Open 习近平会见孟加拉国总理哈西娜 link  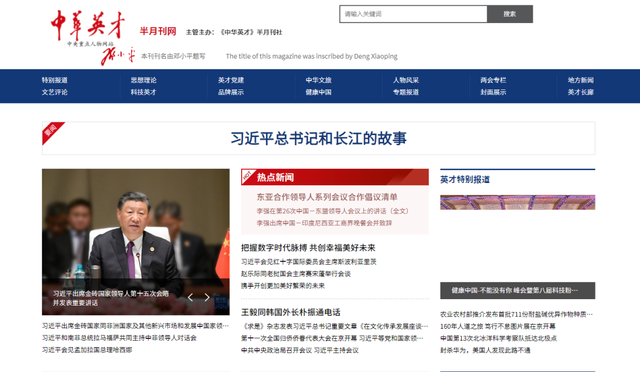point(87,350)
